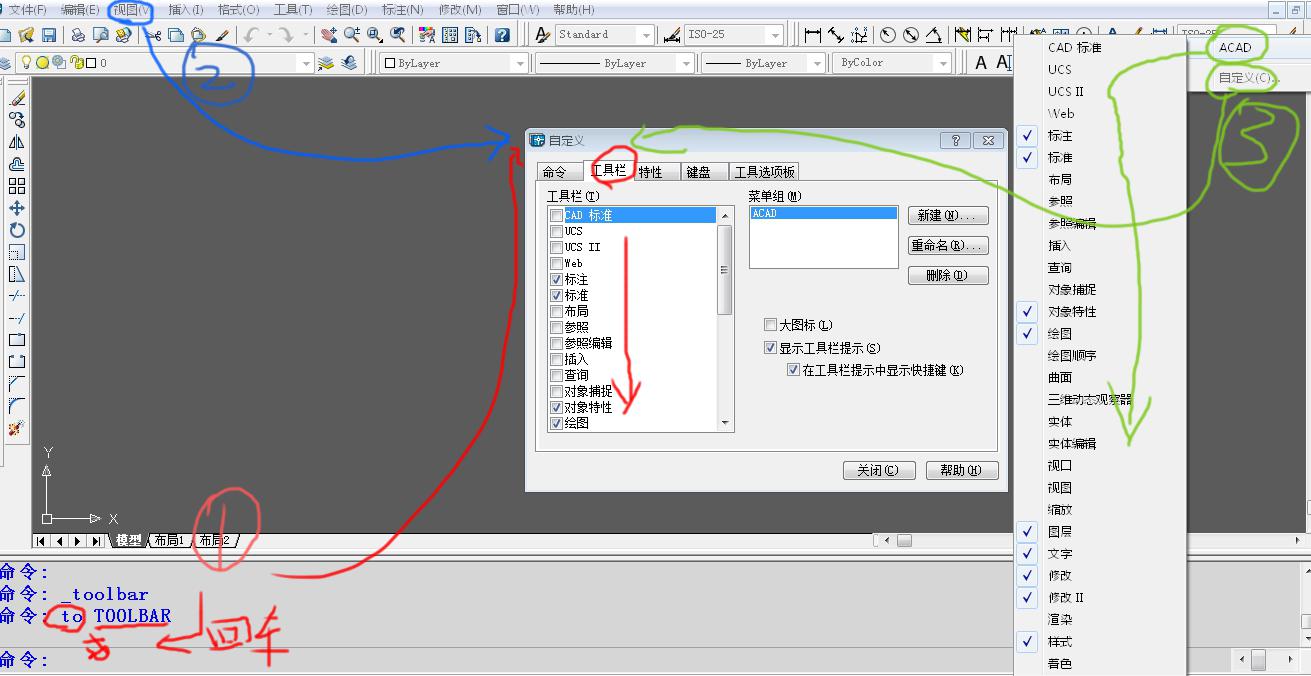Open the ByColor plot style dropdown

941,63
